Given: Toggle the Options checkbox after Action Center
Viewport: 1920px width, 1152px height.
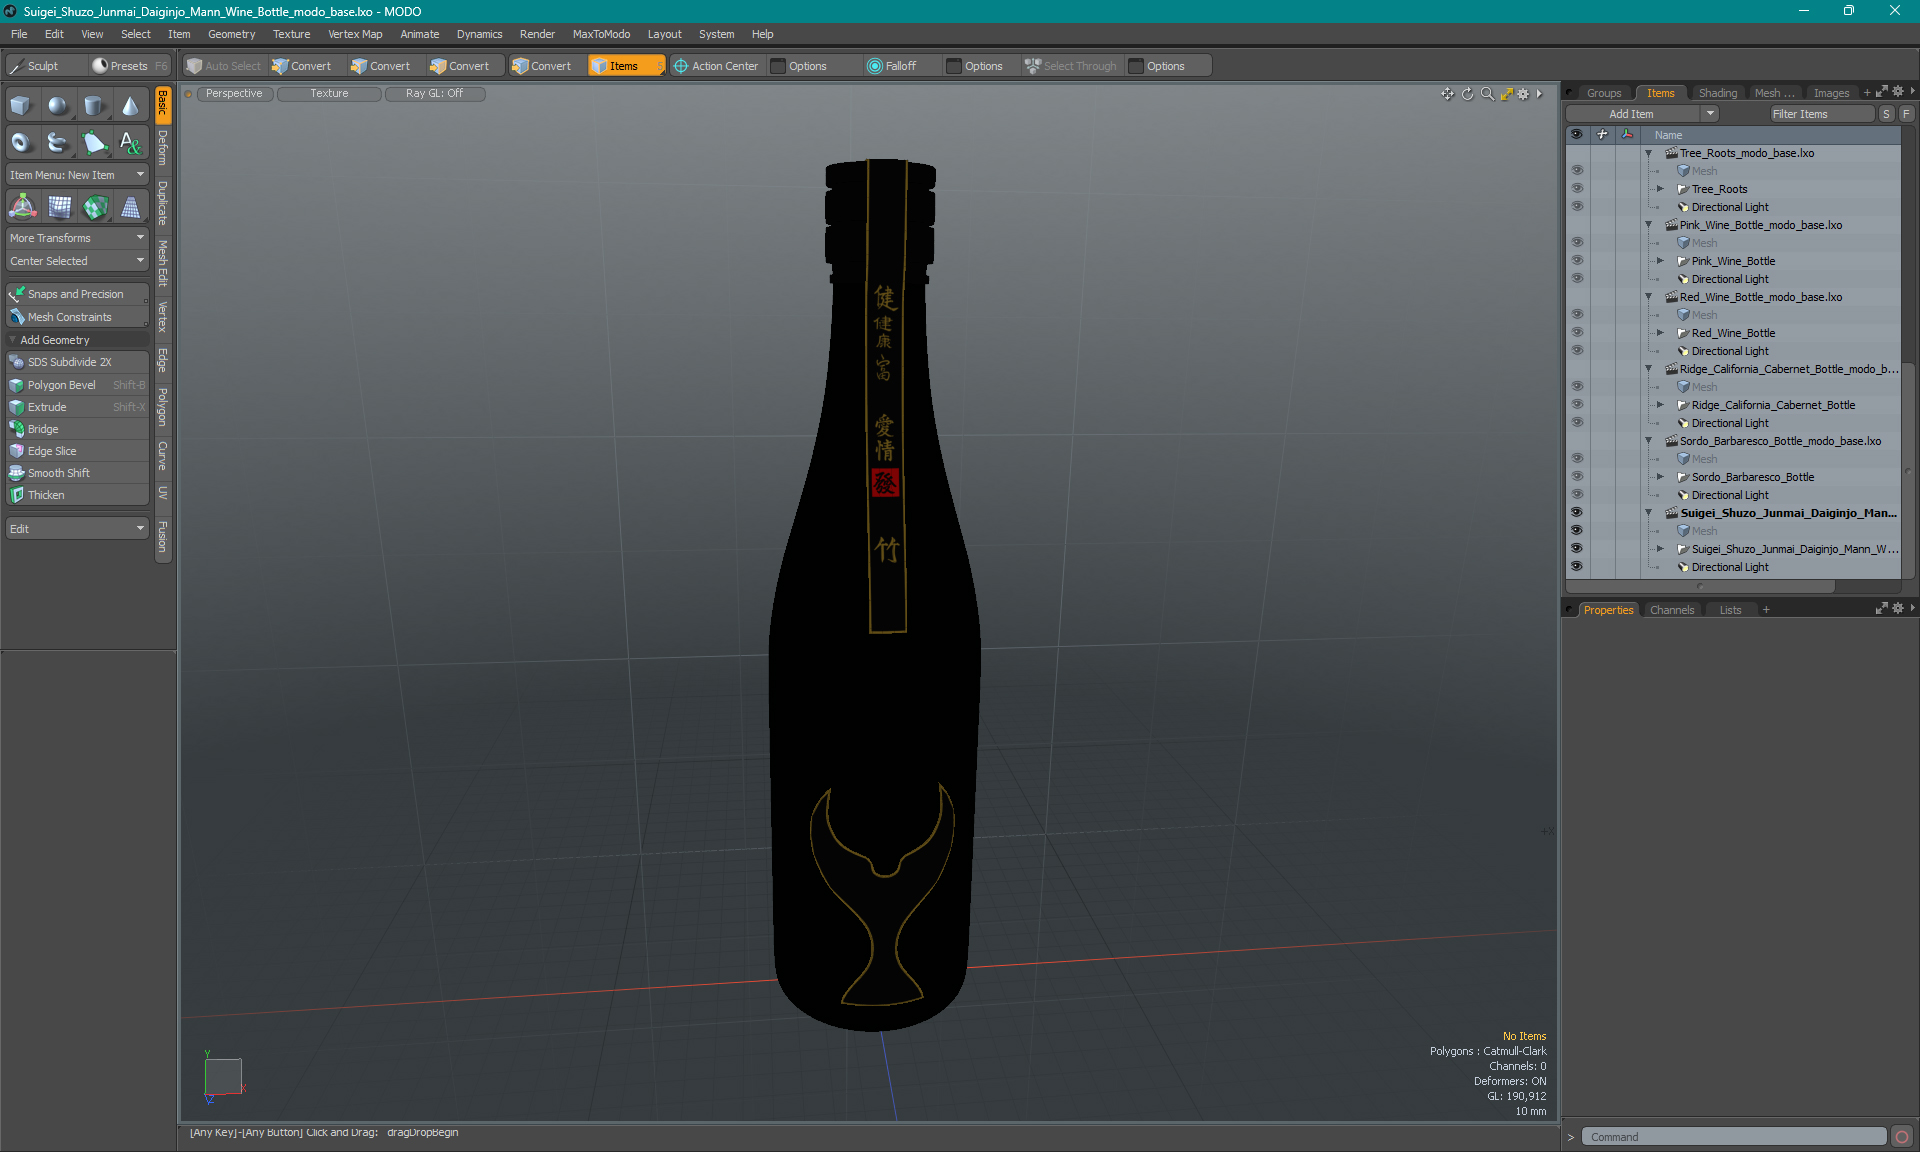Looking at the screenshot, I should 778,66.
